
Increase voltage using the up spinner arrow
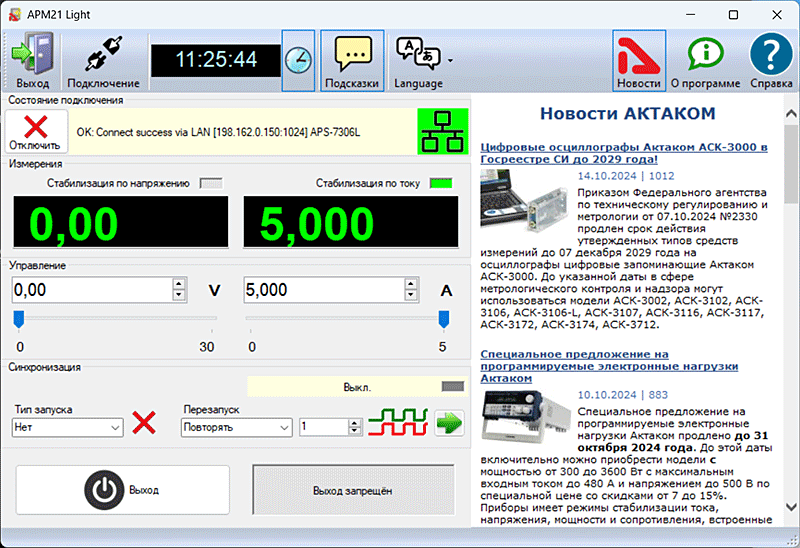(179, 284)
